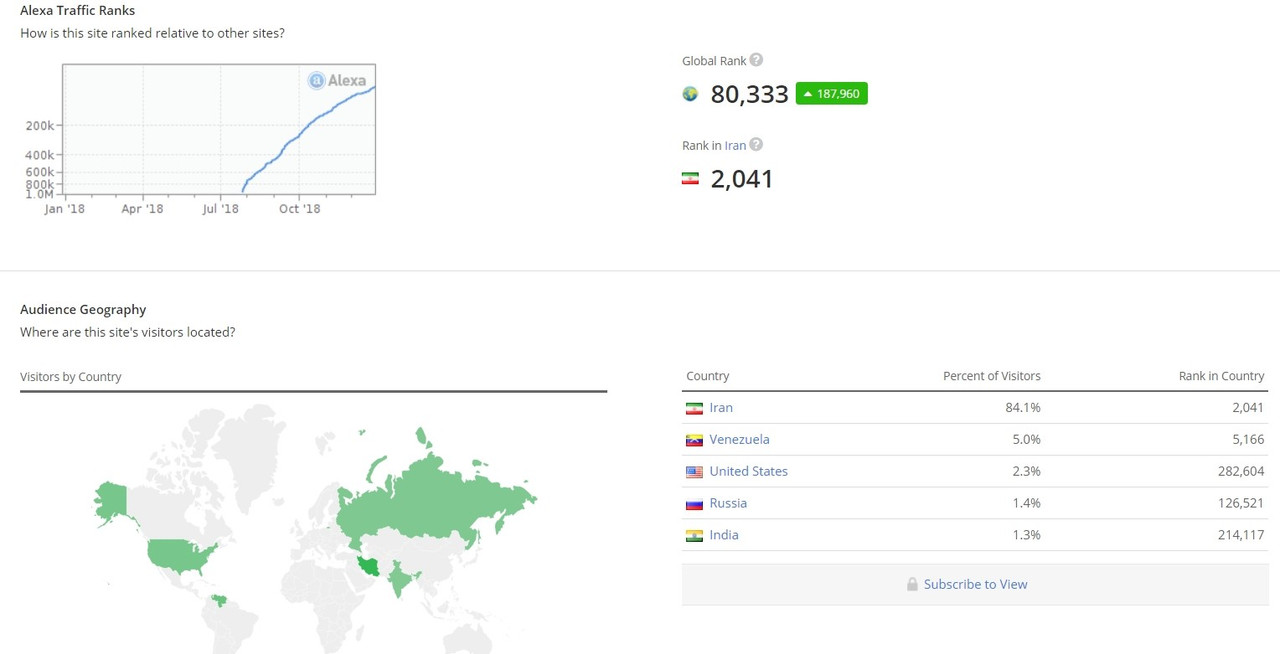Click the green 187,960 rank change badge
The width and height of the screenshot is (1280, 654).
[x=832, y=94]
